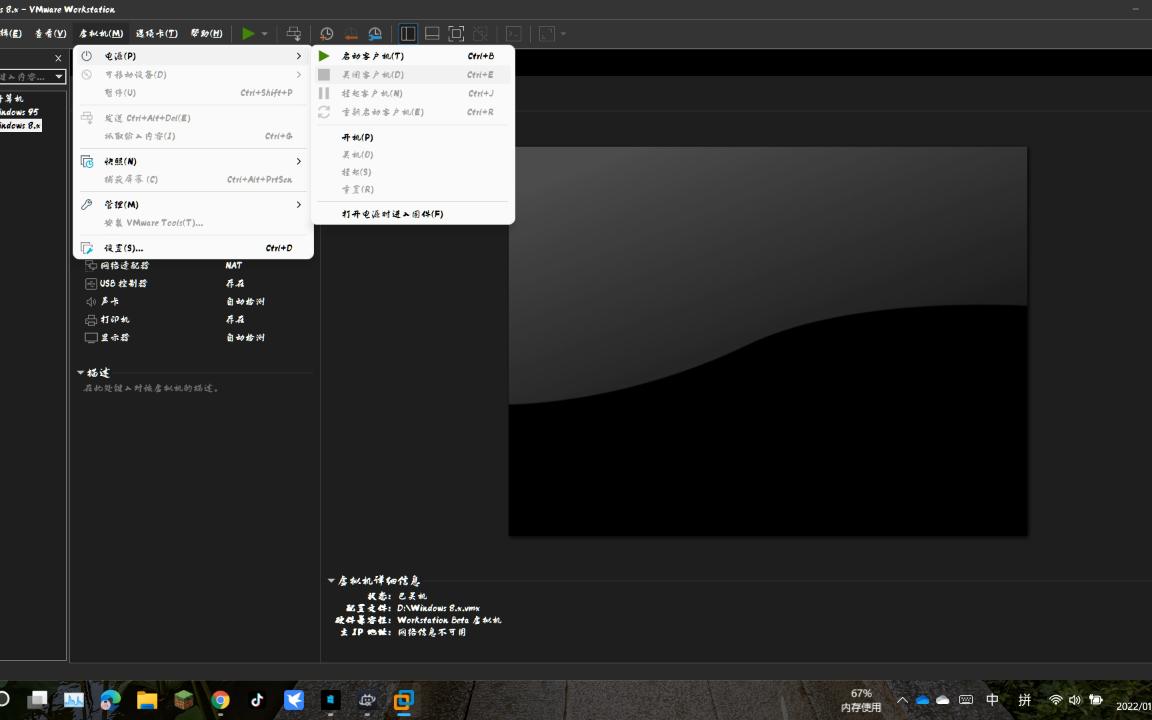Toggle the library panel visibility
1152x720 pixels.
tap(408, 33)
